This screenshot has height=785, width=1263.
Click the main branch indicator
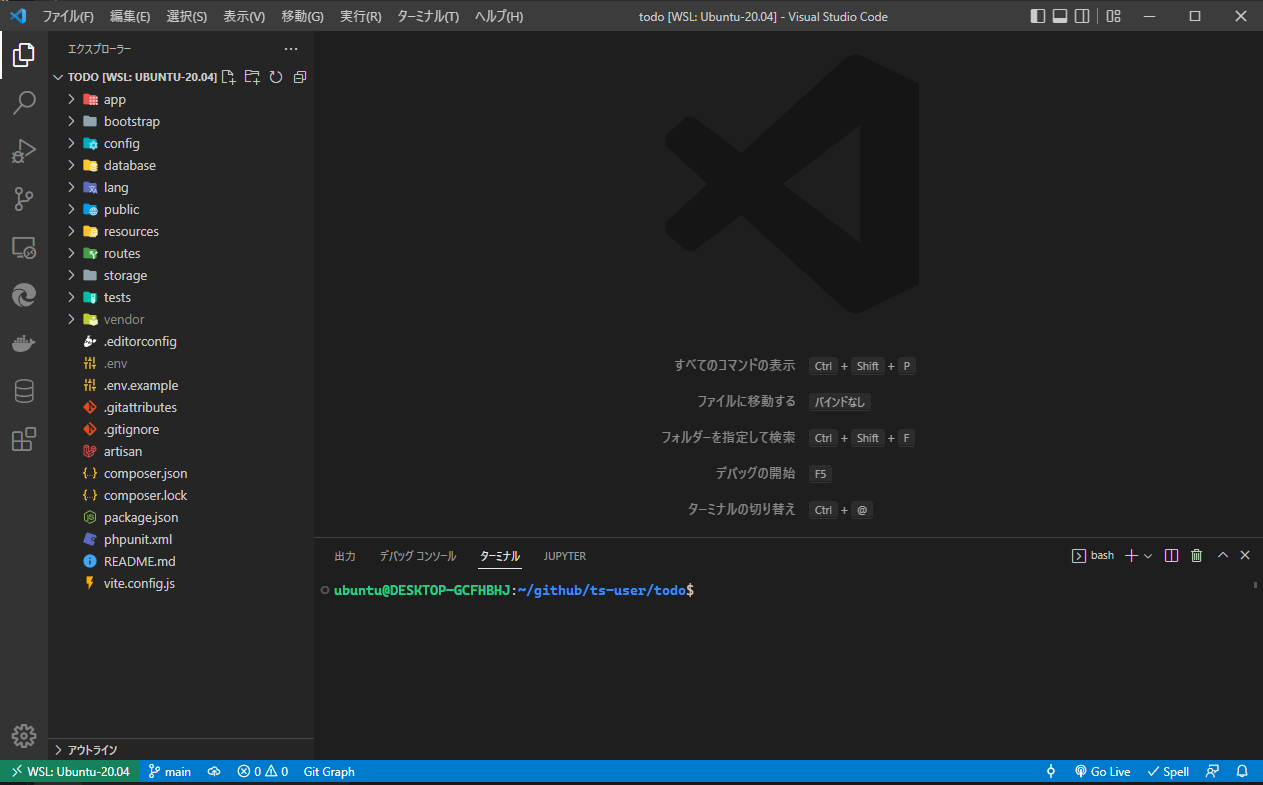[x=170, y=771]
